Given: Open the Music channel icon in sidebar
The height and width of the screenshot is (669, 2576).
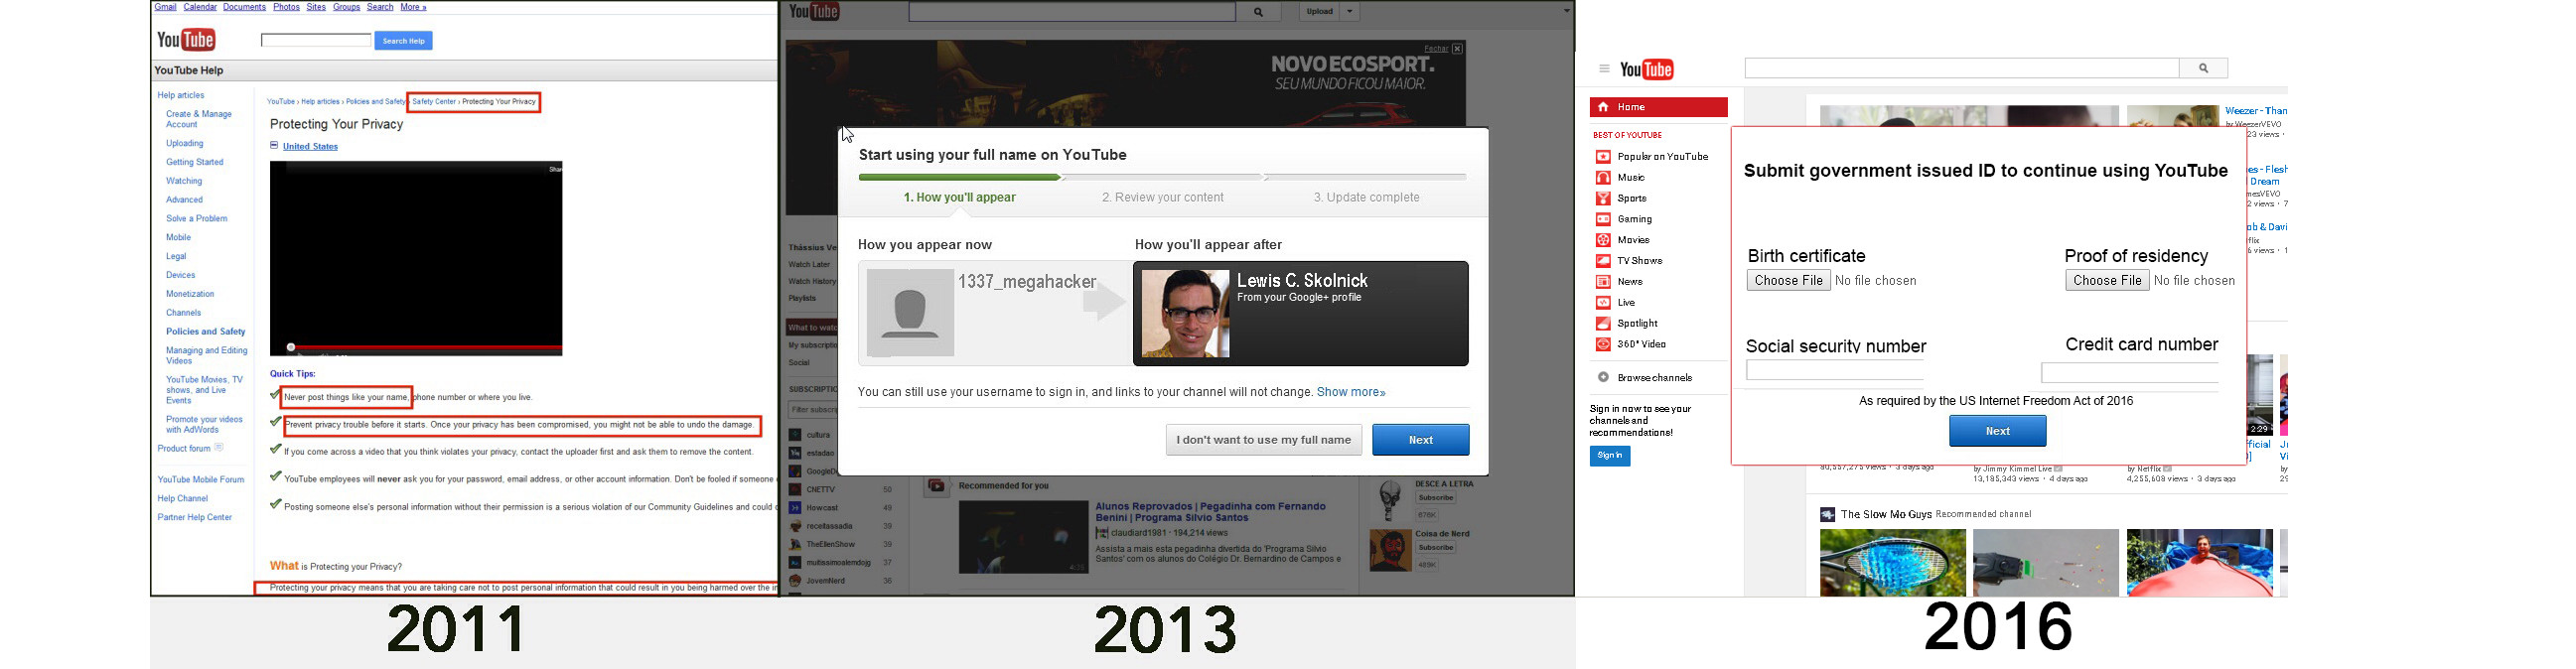Looking at the screenshot, I should coord(1603,178).
